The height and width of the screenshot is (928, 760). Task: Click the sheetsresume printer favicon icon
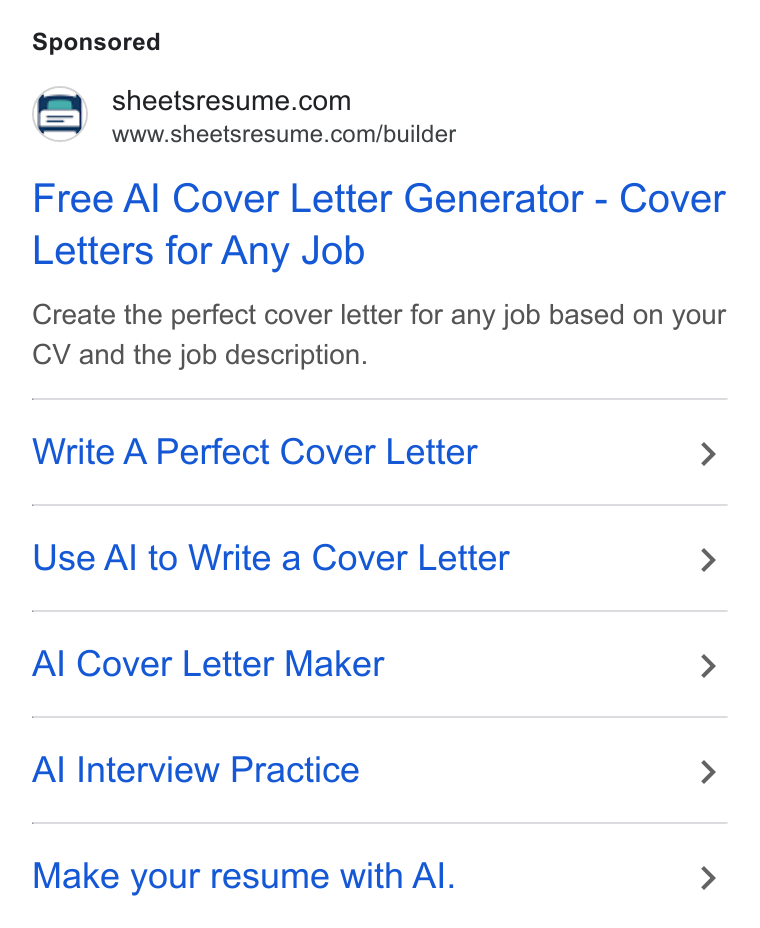pyautogui.click(x=60, y=114)
